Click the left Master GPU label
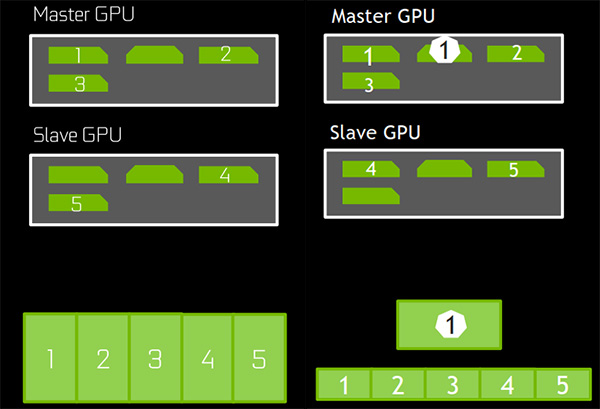This screenshot has width=600, height=409. click(x=84, y=14)
